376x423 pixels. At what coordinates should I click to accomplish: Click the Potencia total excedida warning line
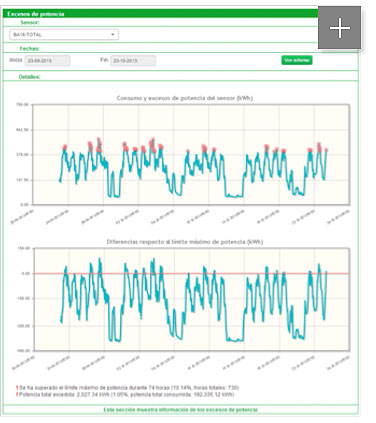pyautogui.click(x=125, y=395)
